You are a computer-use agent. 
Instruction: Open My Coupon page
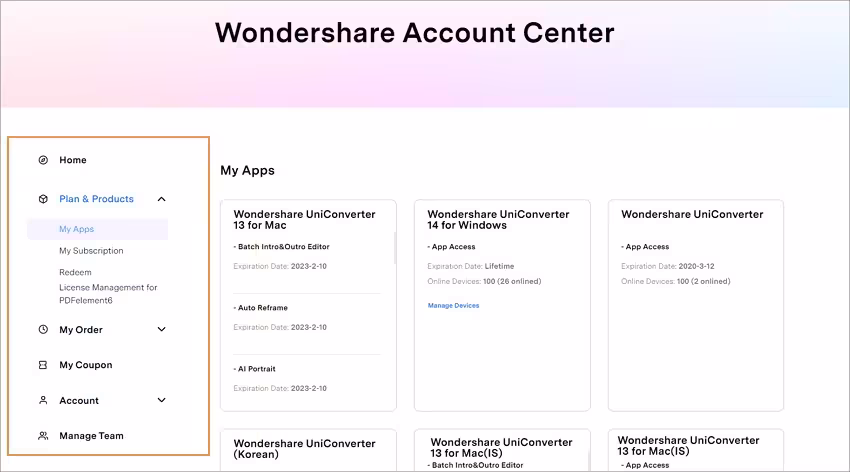click(86, 365)
